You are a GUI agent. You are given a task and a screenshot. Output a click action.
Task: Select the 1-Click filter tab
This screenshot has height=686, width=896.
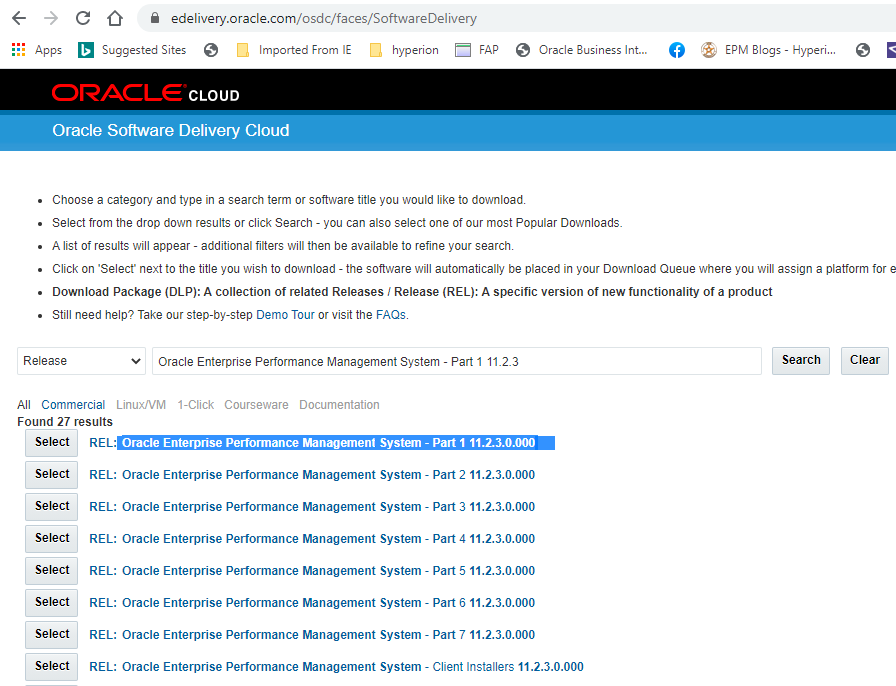point(195,405)
